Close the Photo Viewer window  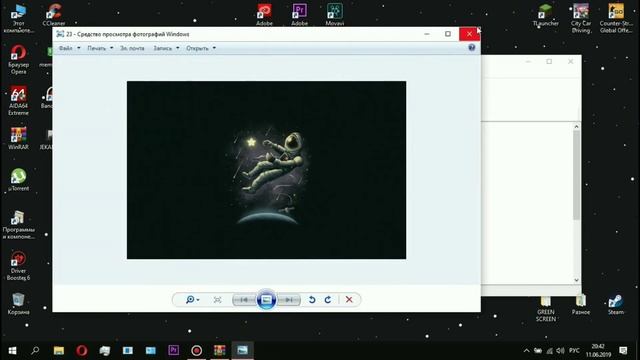pos(469,34)
